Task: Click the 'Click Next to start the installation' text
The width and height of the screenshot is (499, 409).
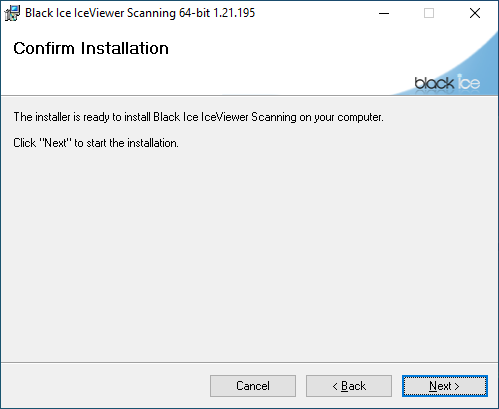Action: (x=96, y=143)
